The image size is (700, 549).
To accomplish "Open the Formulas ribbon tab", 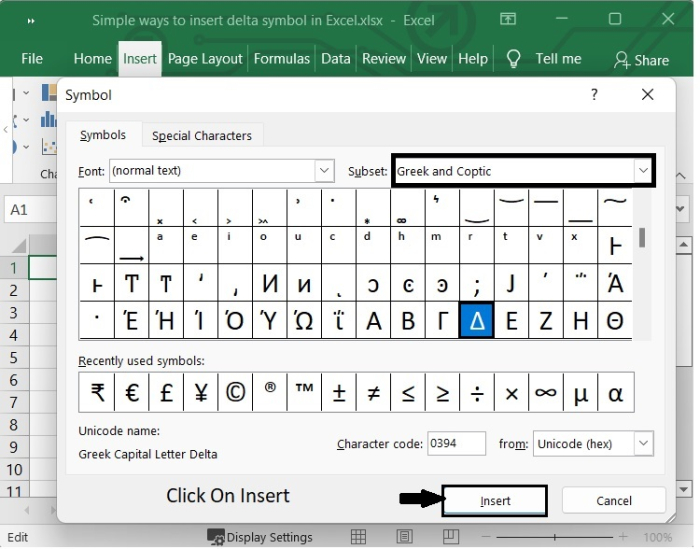I will pos(284,59).
